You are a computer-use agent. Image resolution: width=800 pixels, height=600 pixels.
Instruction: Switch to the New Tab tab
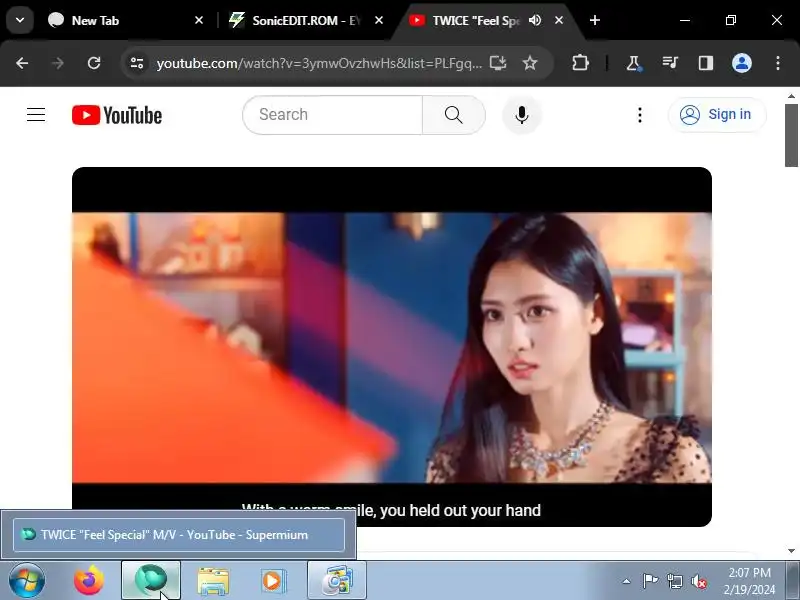(x=125, y=20)
